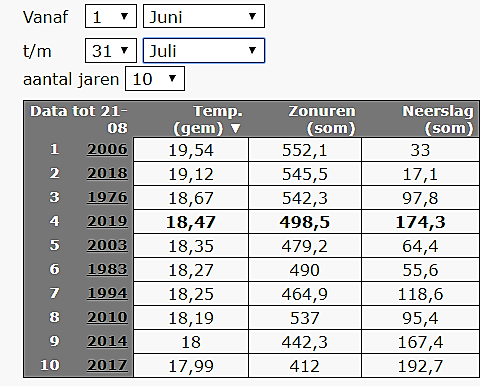
Task: Open the year 1994 link
Action: [107, 293]
